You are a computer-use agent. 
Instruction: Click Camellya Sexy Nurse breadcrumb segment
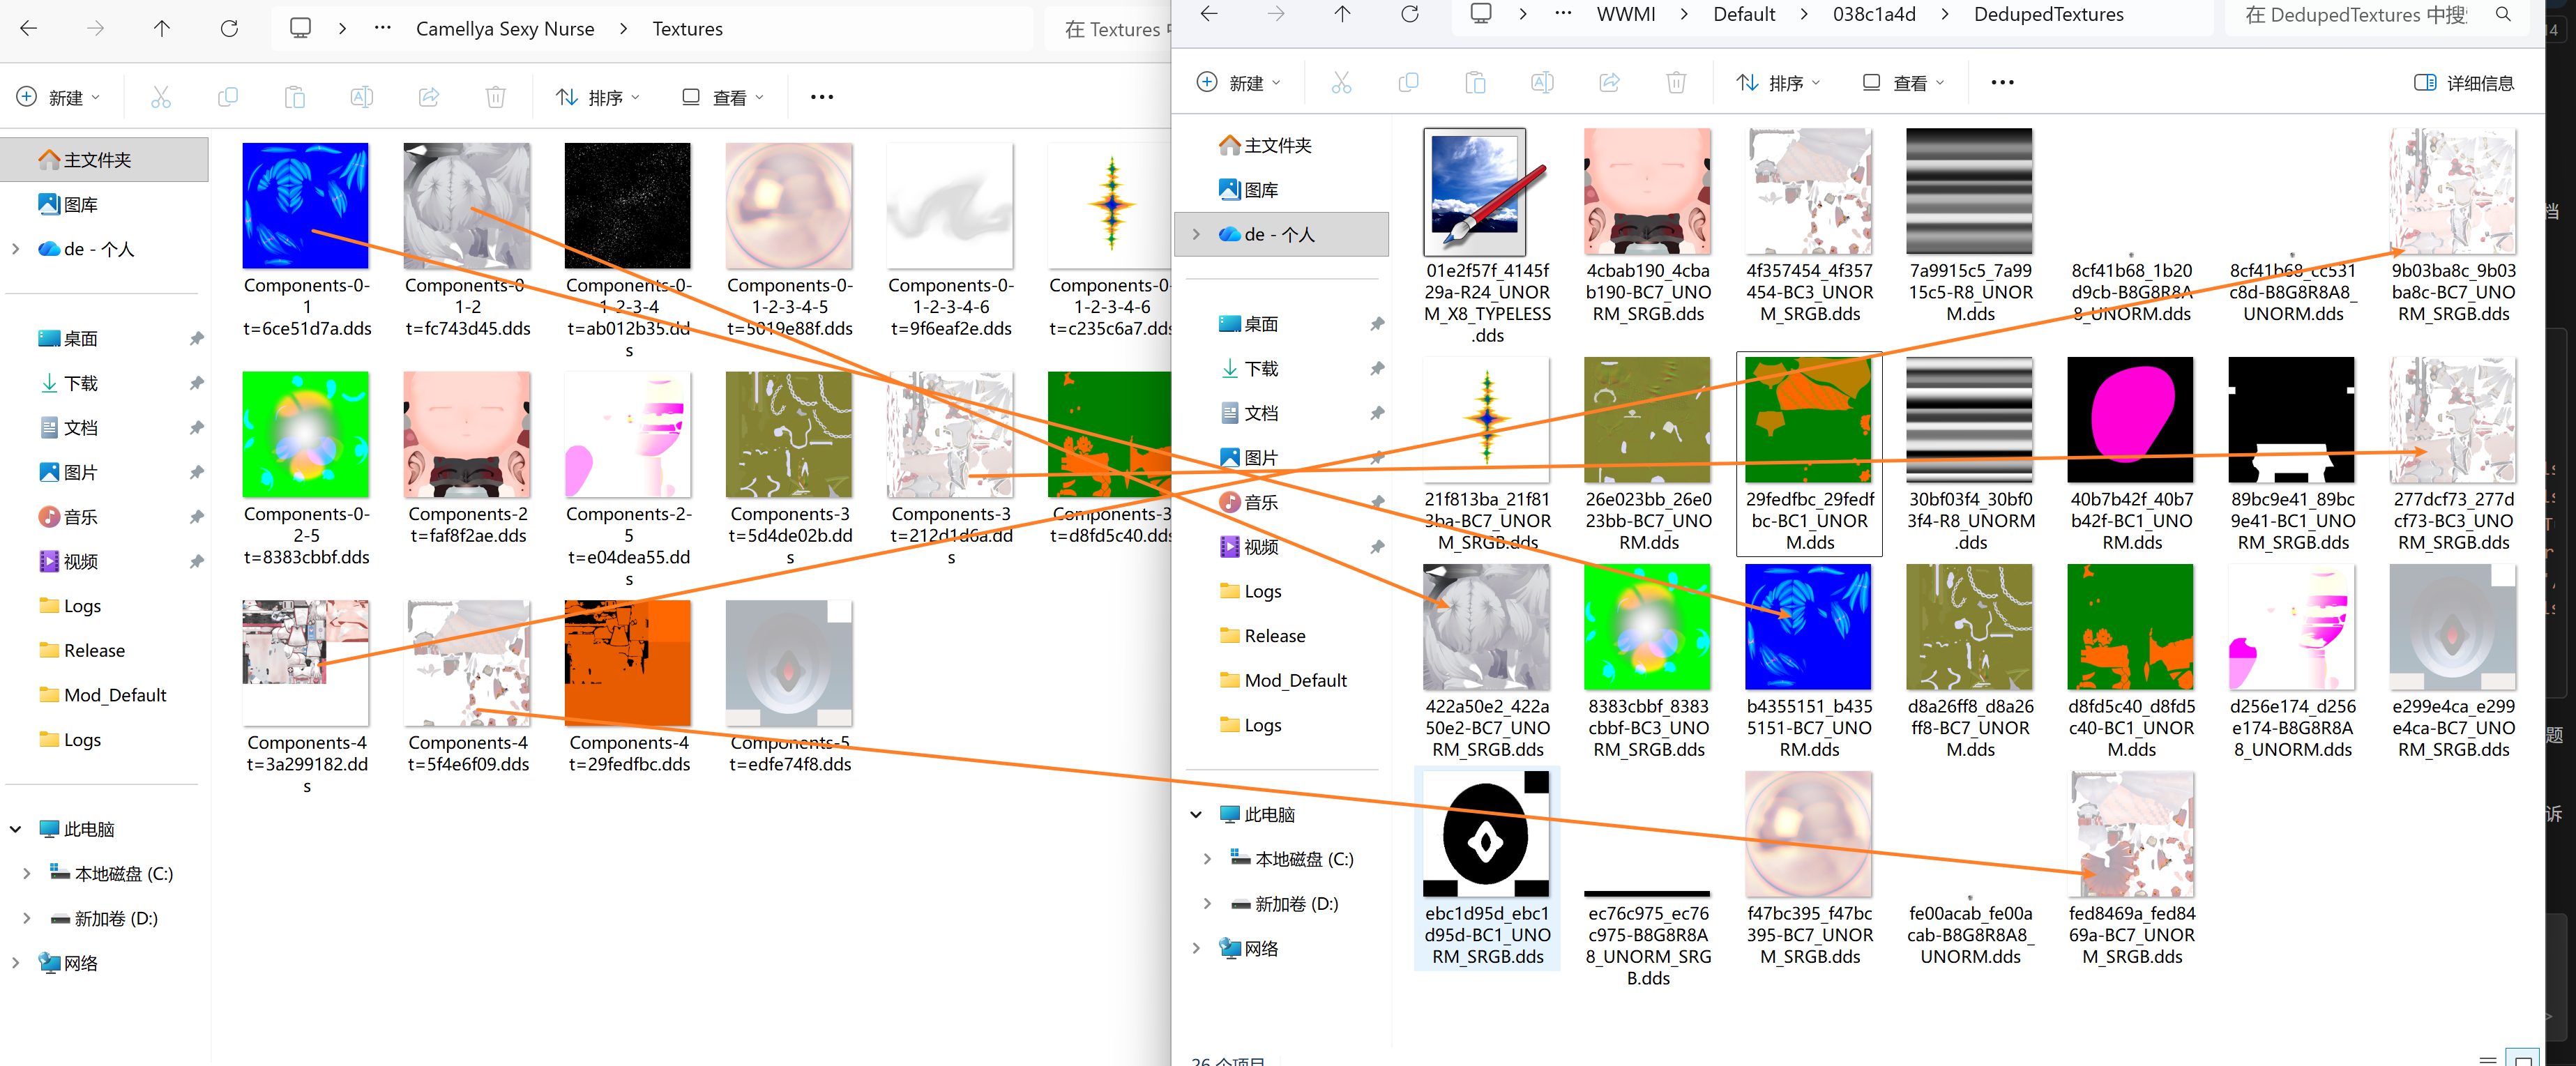click(505, 29)
